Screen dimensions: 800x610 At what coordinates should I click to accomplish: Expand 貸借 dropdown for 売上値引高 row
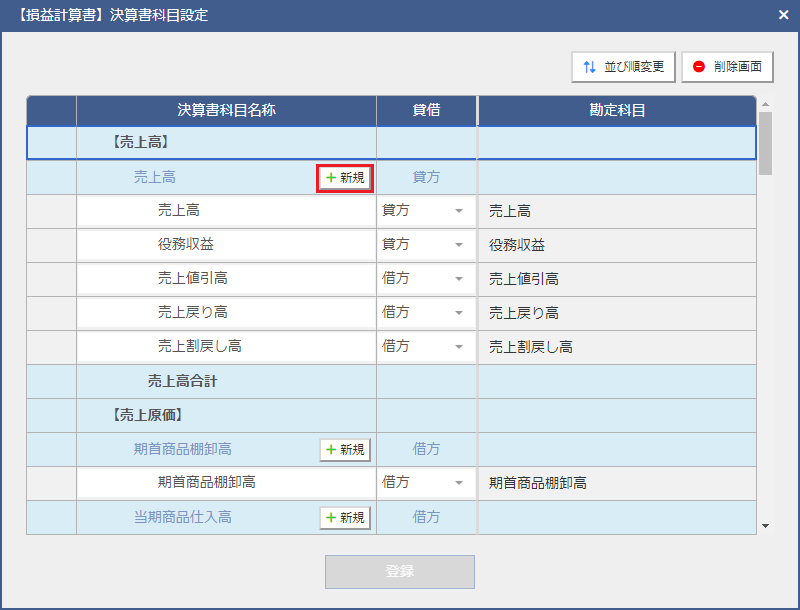459,280
